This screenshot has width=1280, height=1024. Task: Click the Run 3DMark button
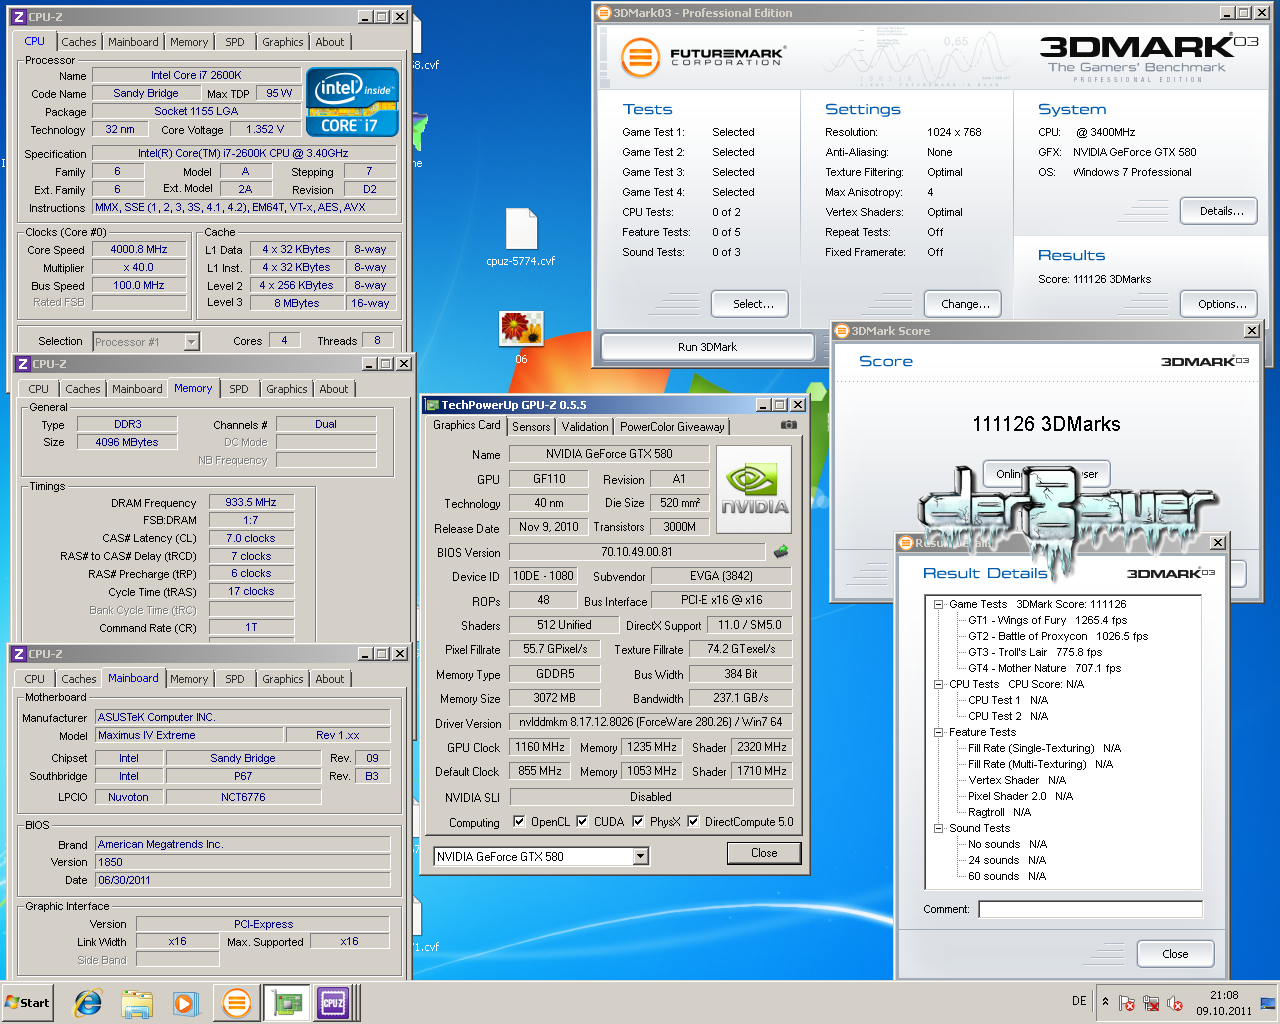707,347
